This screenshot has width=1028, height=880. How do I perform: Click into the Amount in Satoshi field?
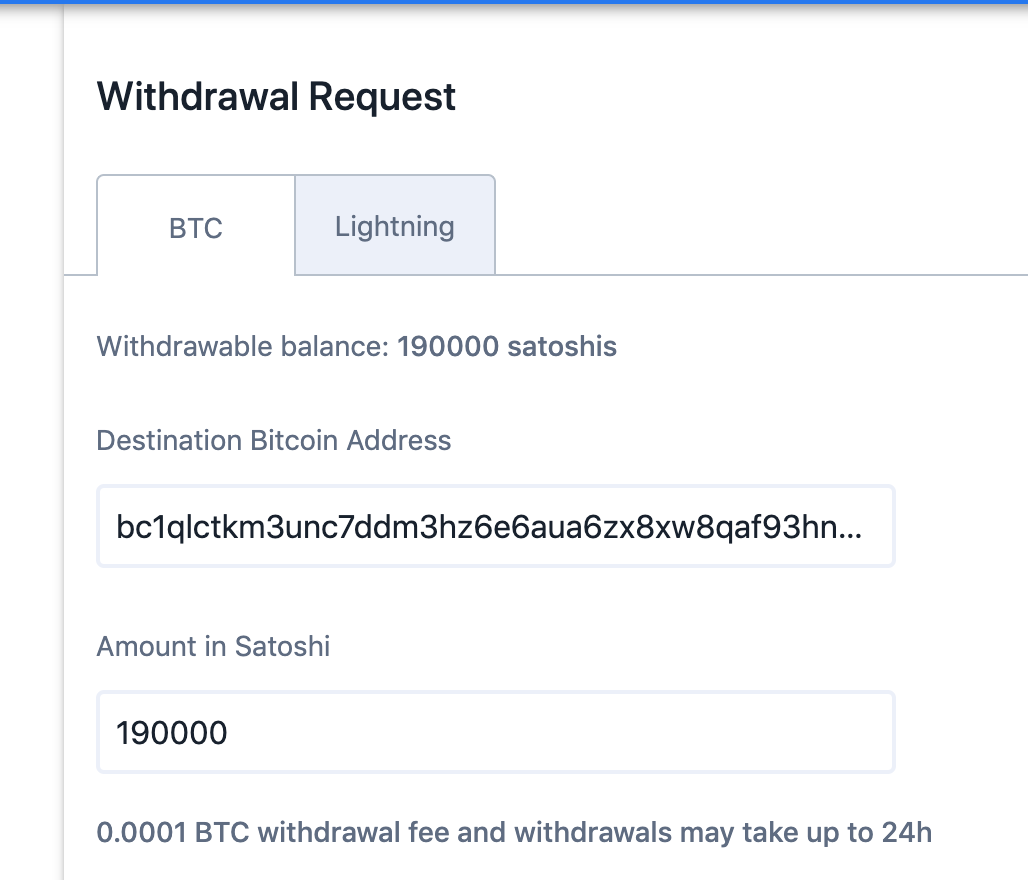[496, 732]
